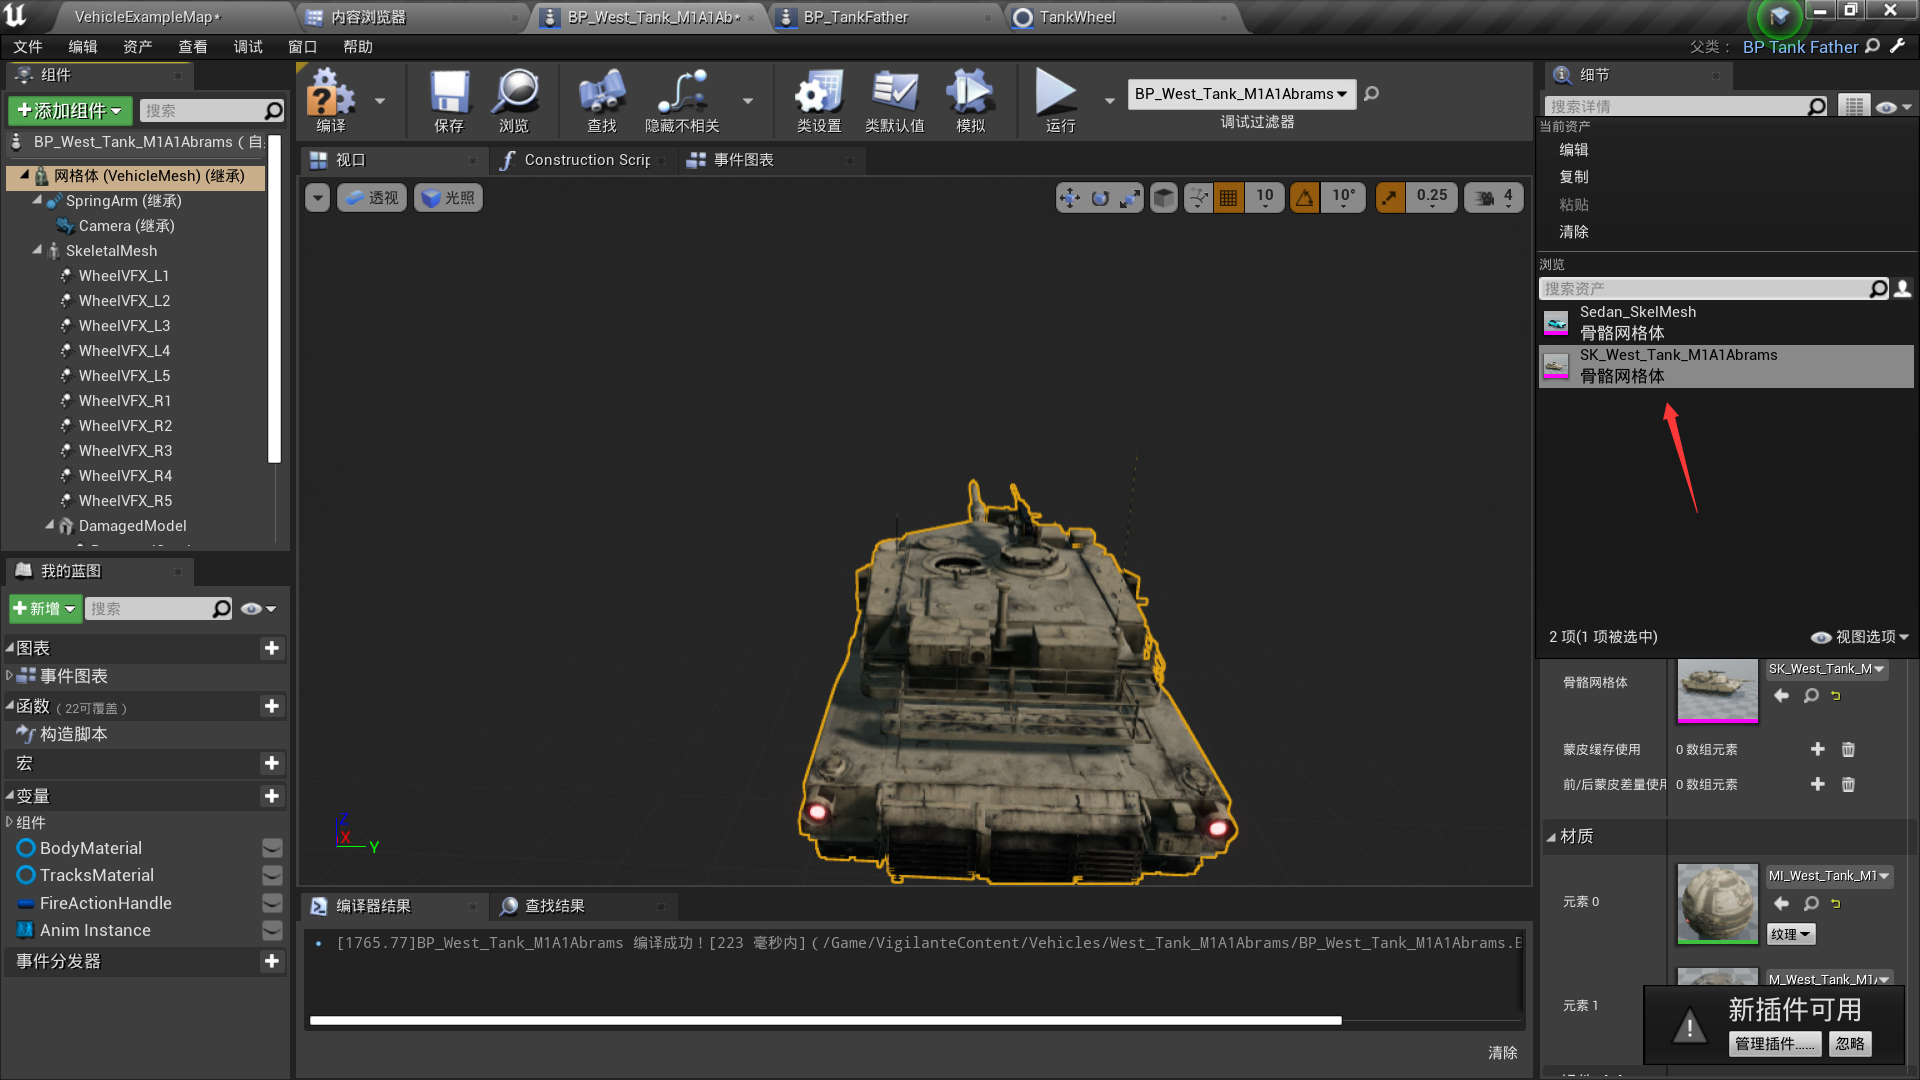Click the skeletal mesh tank thumbnail
This screenshot has width=1920, height=1080.
(1717, 690)
